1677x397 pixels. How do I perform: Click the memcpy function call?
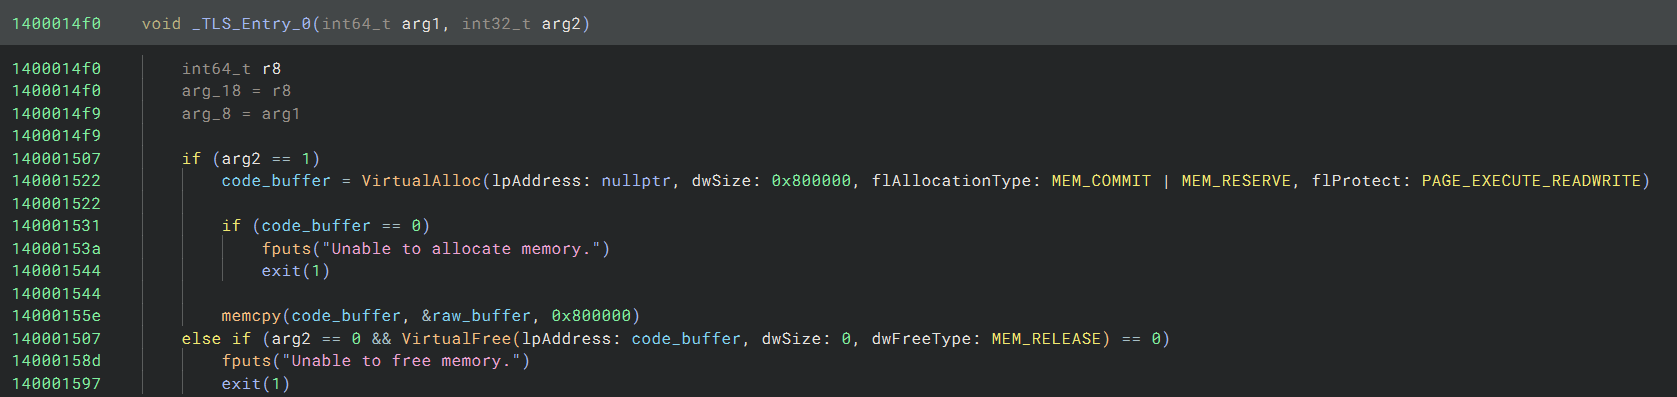pos(251,316)
